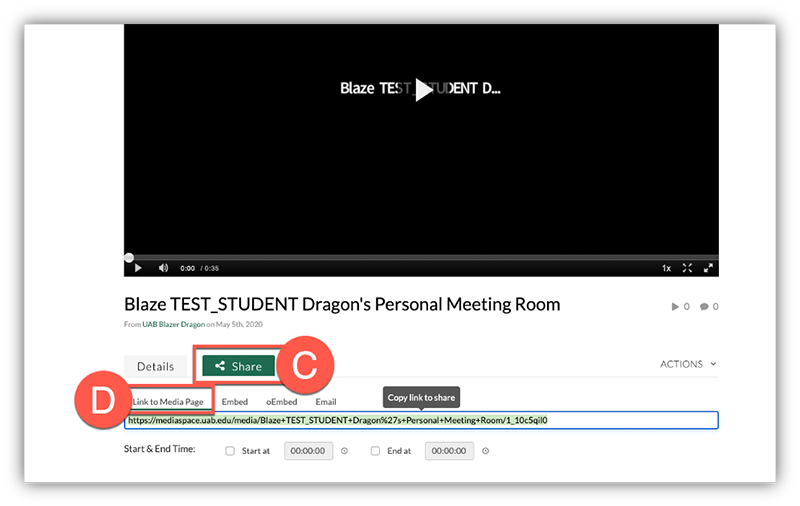The width and height of the screenshot is (800, 506).
Task: Click the comments bubble icon
Action: tap(704, 307)
